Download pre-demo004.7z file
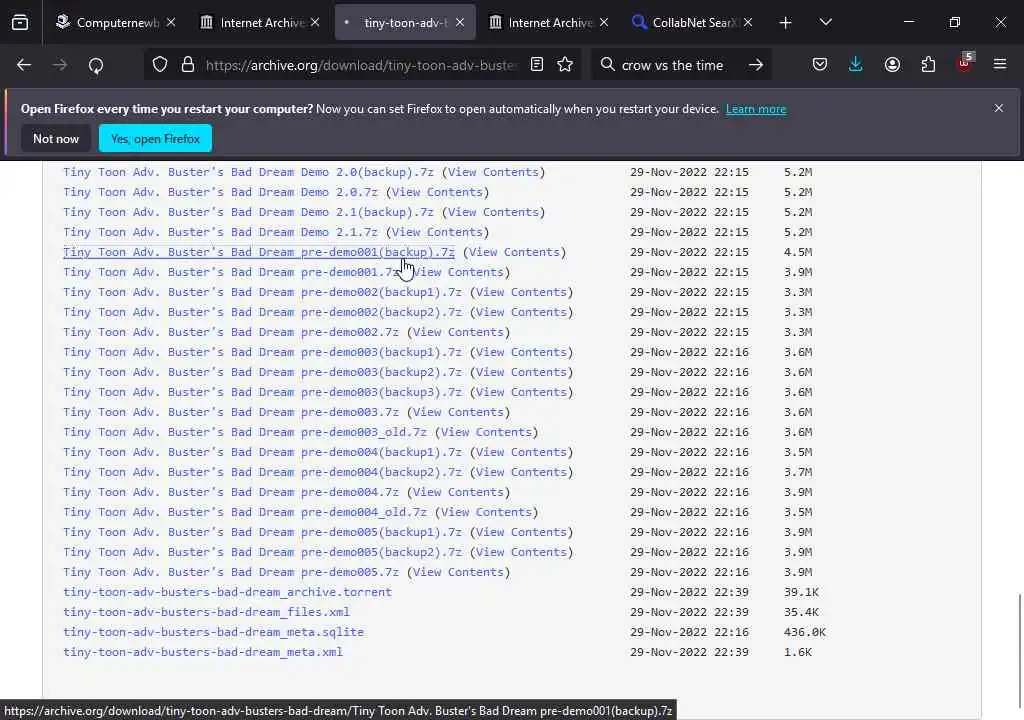The width and height of the screenshot is (1024, 720). point(231,492)
